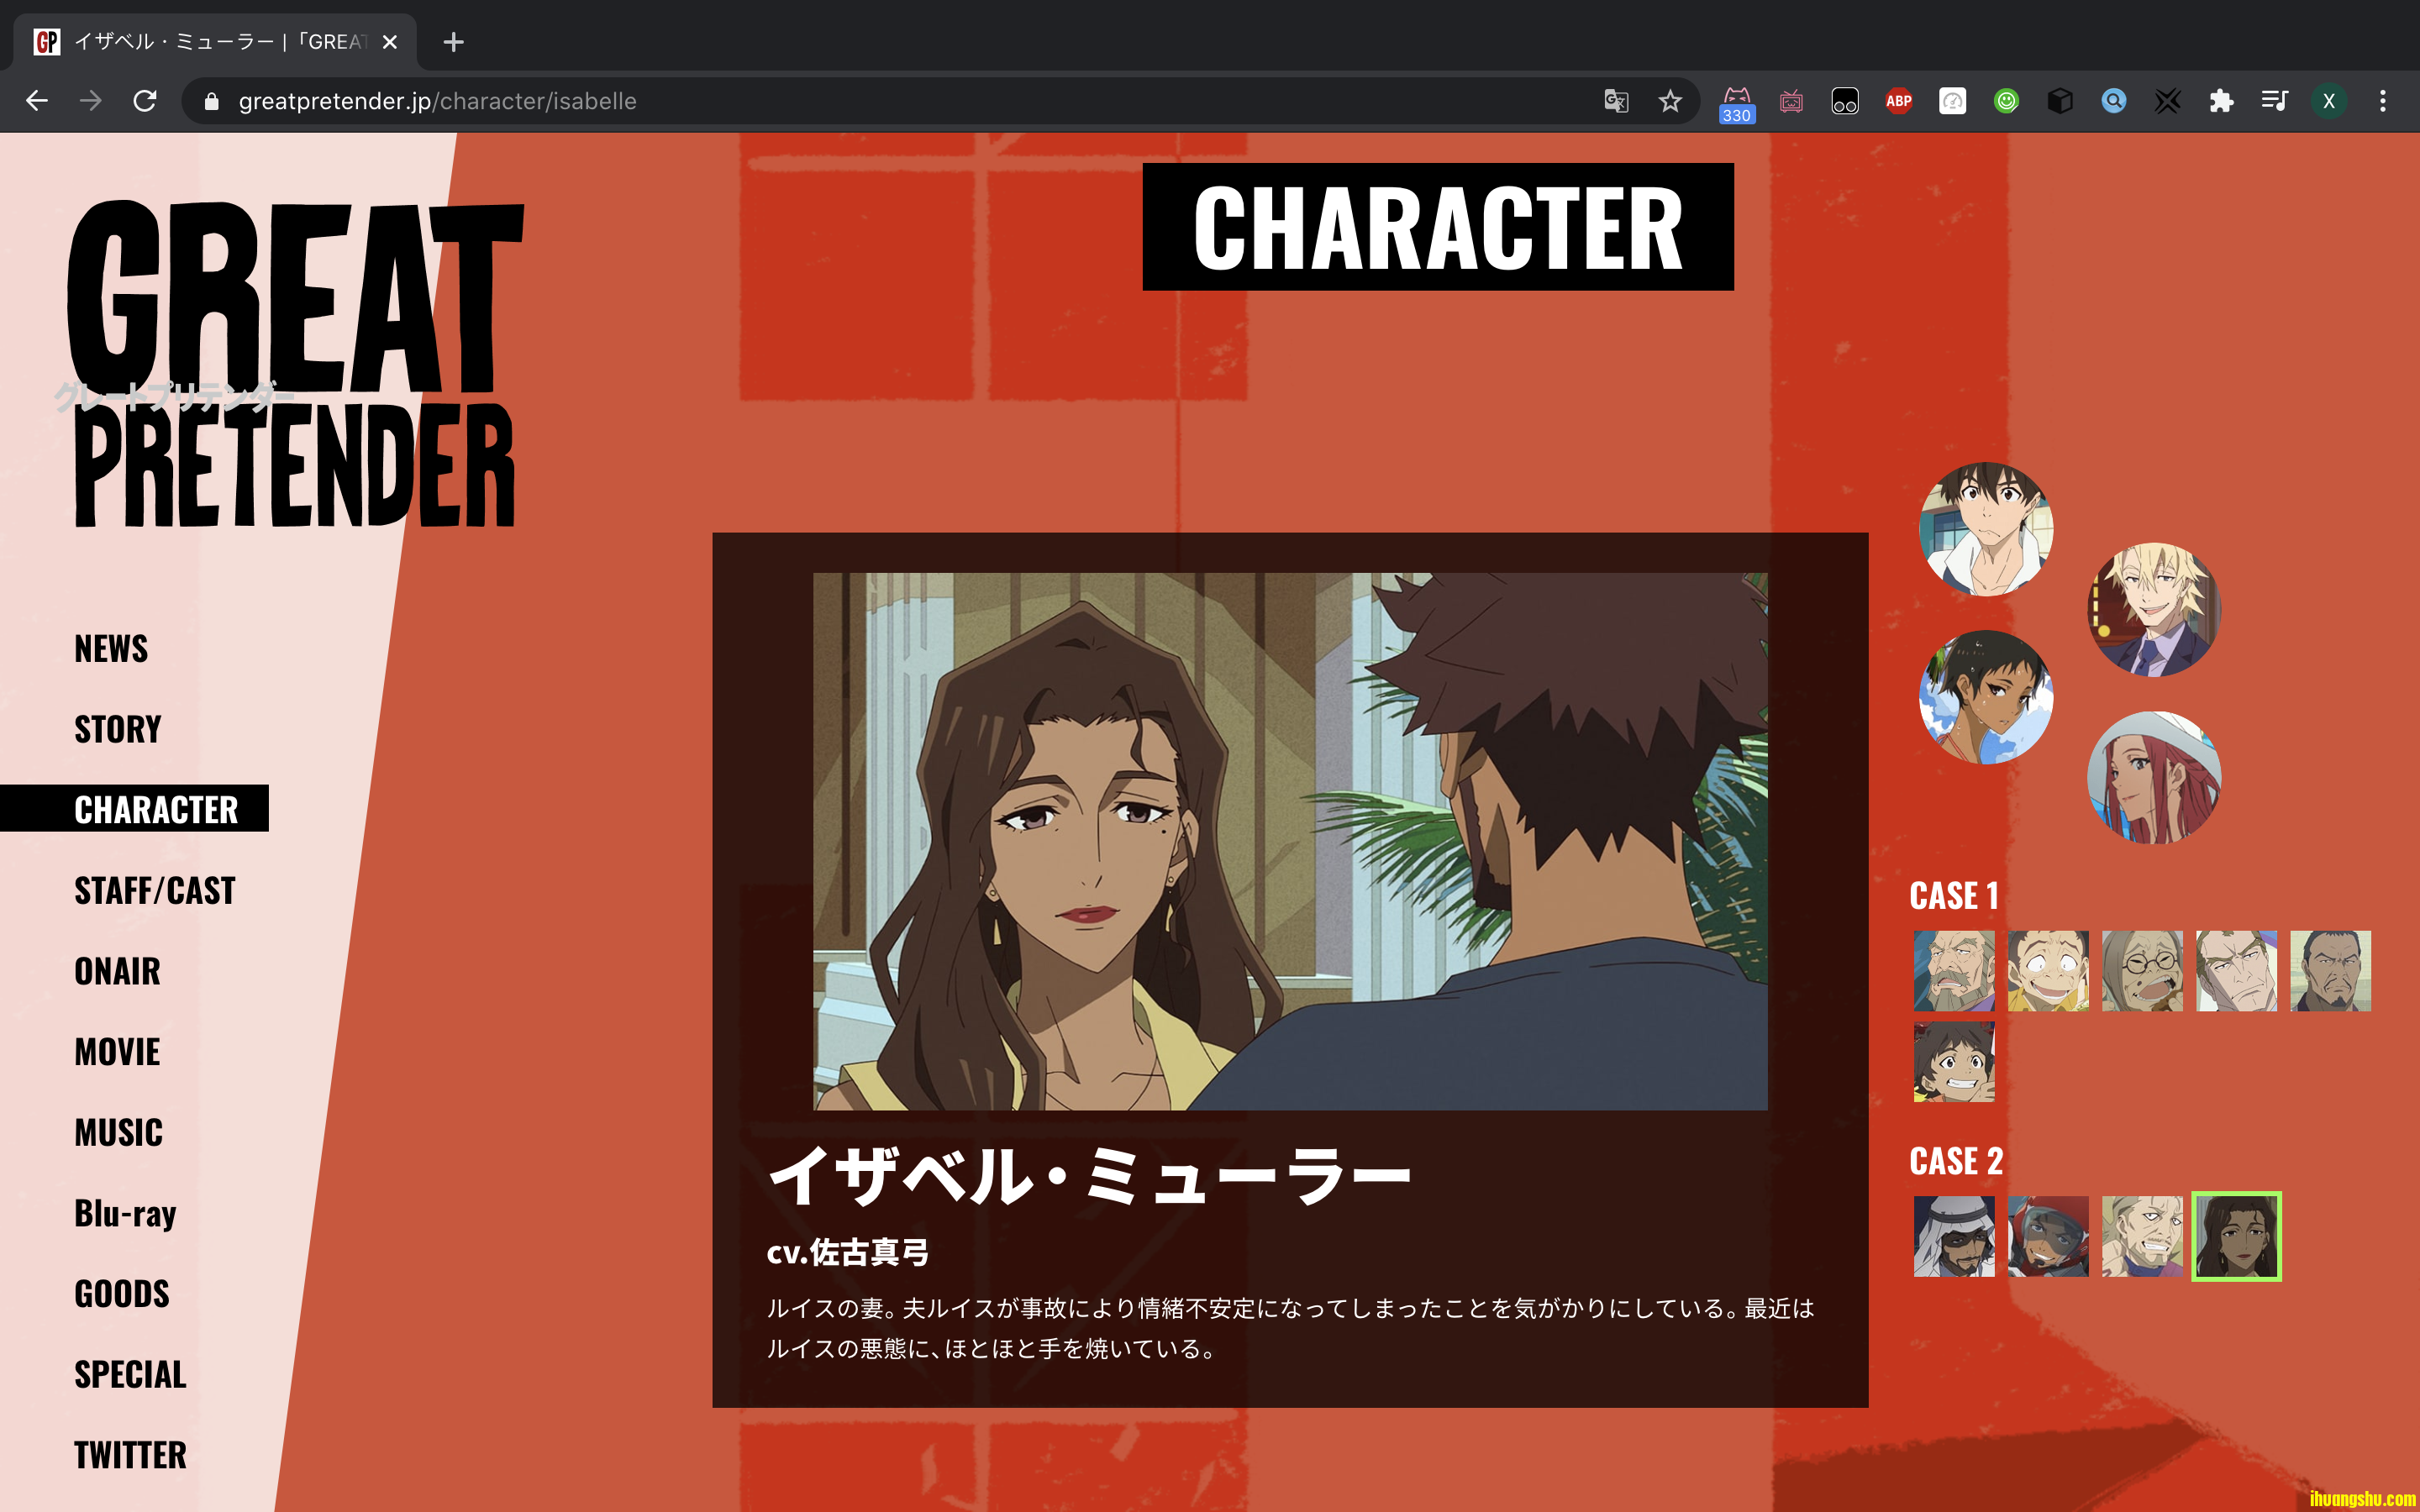
Task: Open the media controls playlist icon
Action: [x=2275, y=101]
